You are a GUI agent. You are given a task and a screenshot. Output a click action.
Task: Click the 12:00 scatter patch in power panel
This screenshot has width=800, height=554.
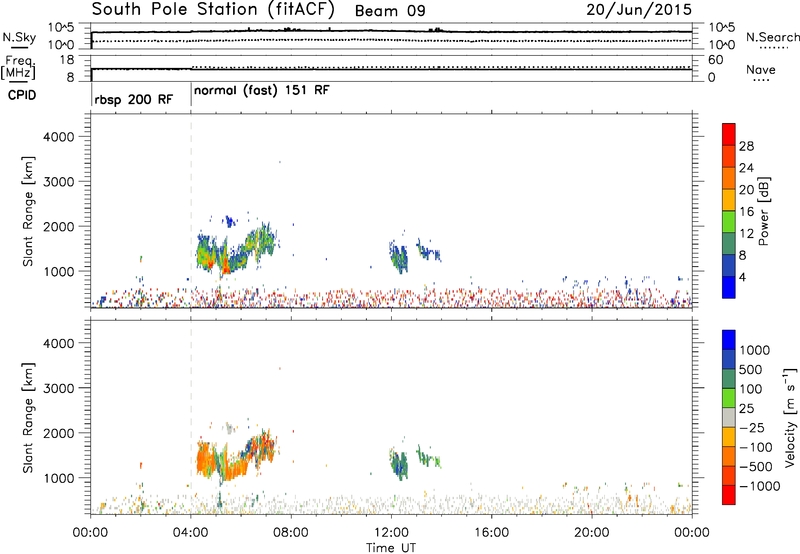click(399, 257)
